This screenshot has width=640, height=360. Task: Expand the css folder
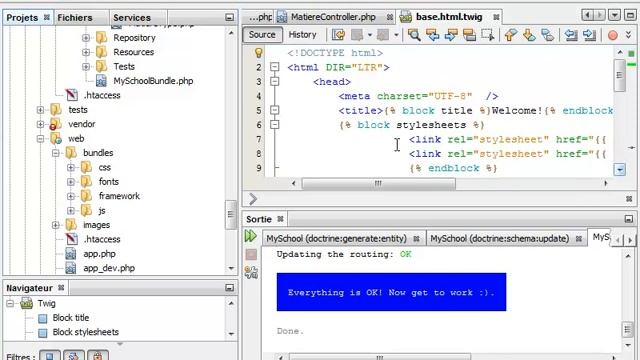[x=71, y=167]
